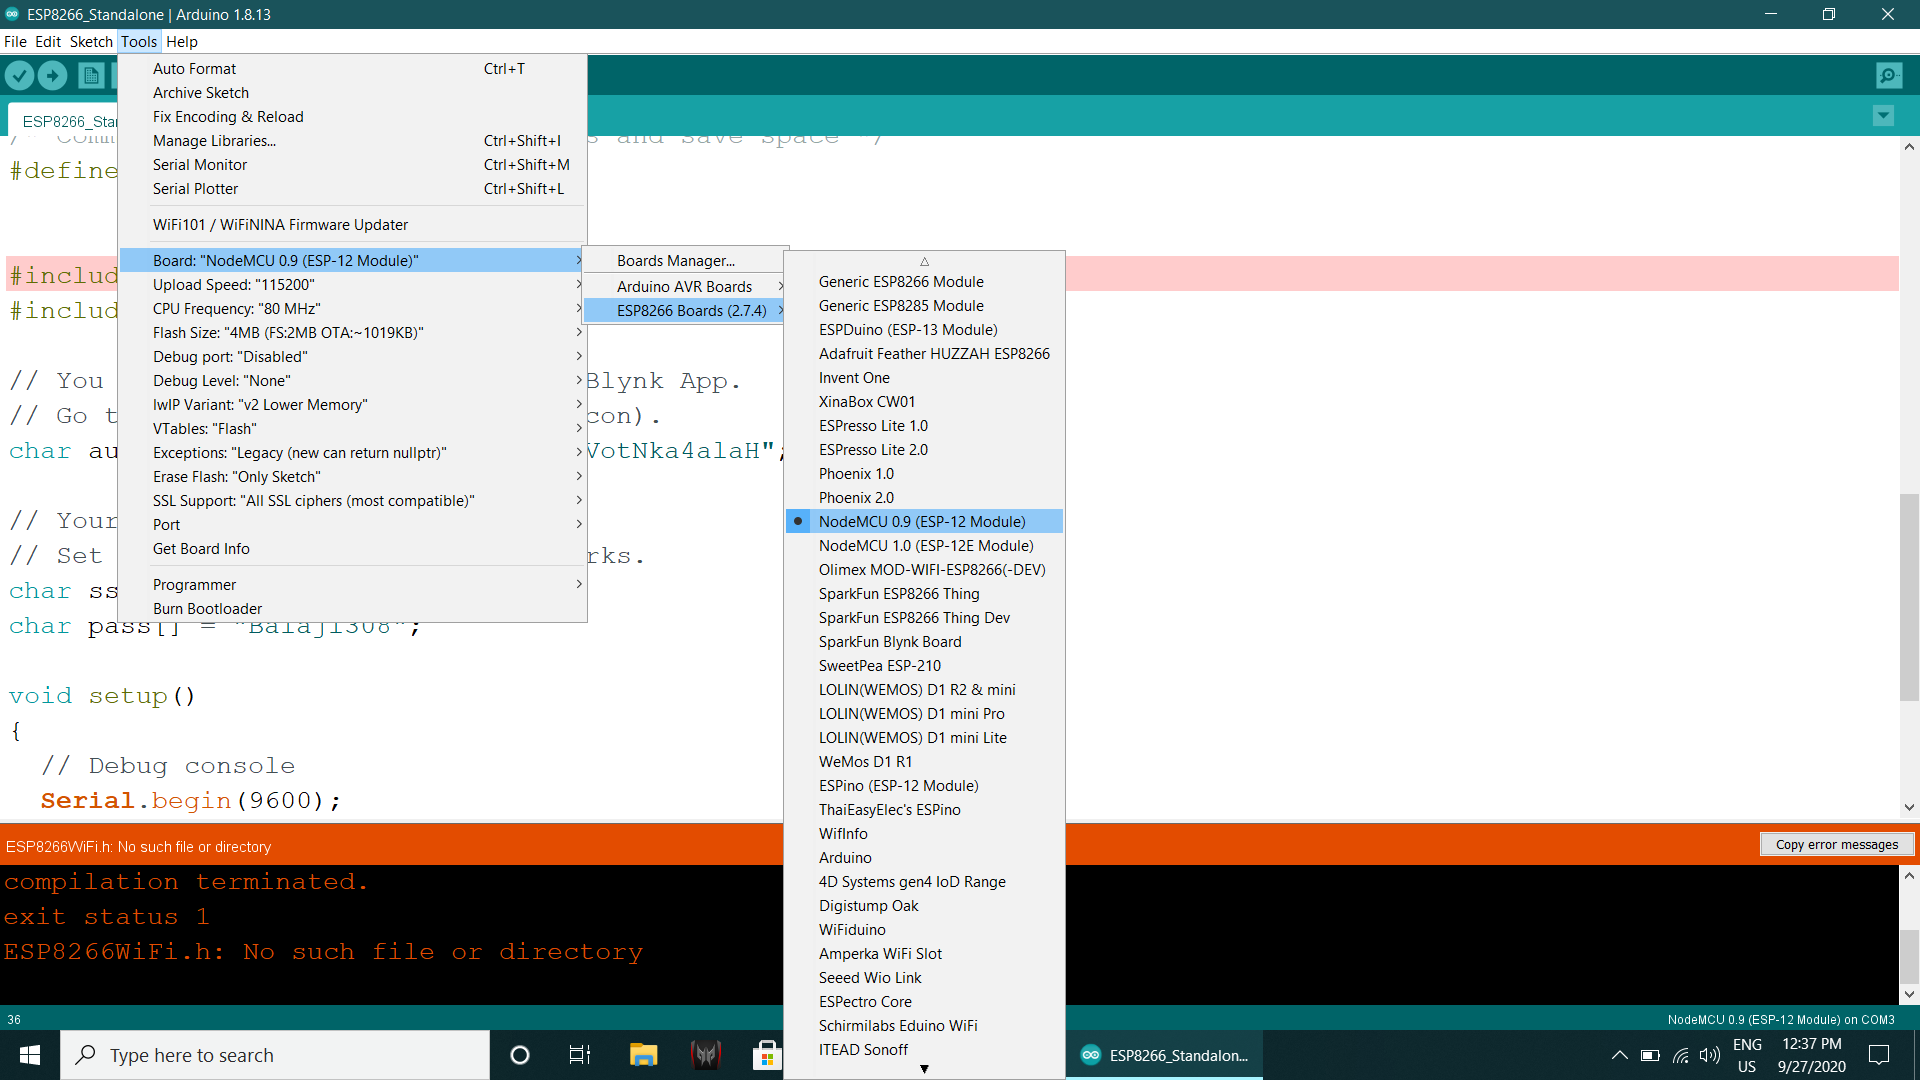Show hidden tray icons chevron
Image resolution: width=1920 pixels, height=1080 pixels.
click(1619, 1055)
